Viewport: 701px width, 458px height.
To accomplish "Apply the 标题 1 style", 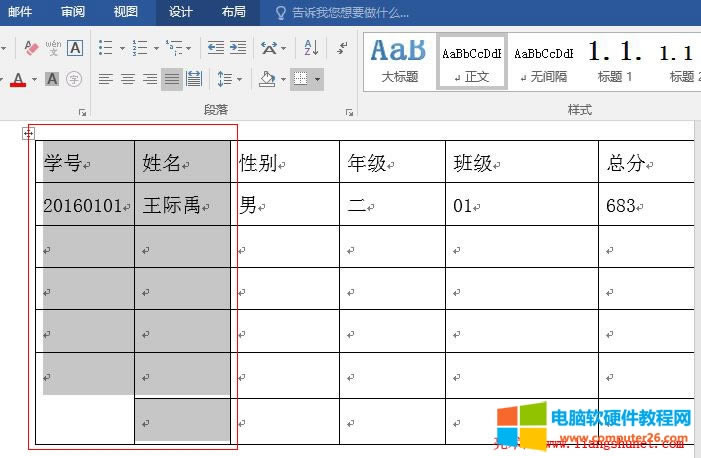I will tap(615, 62).
